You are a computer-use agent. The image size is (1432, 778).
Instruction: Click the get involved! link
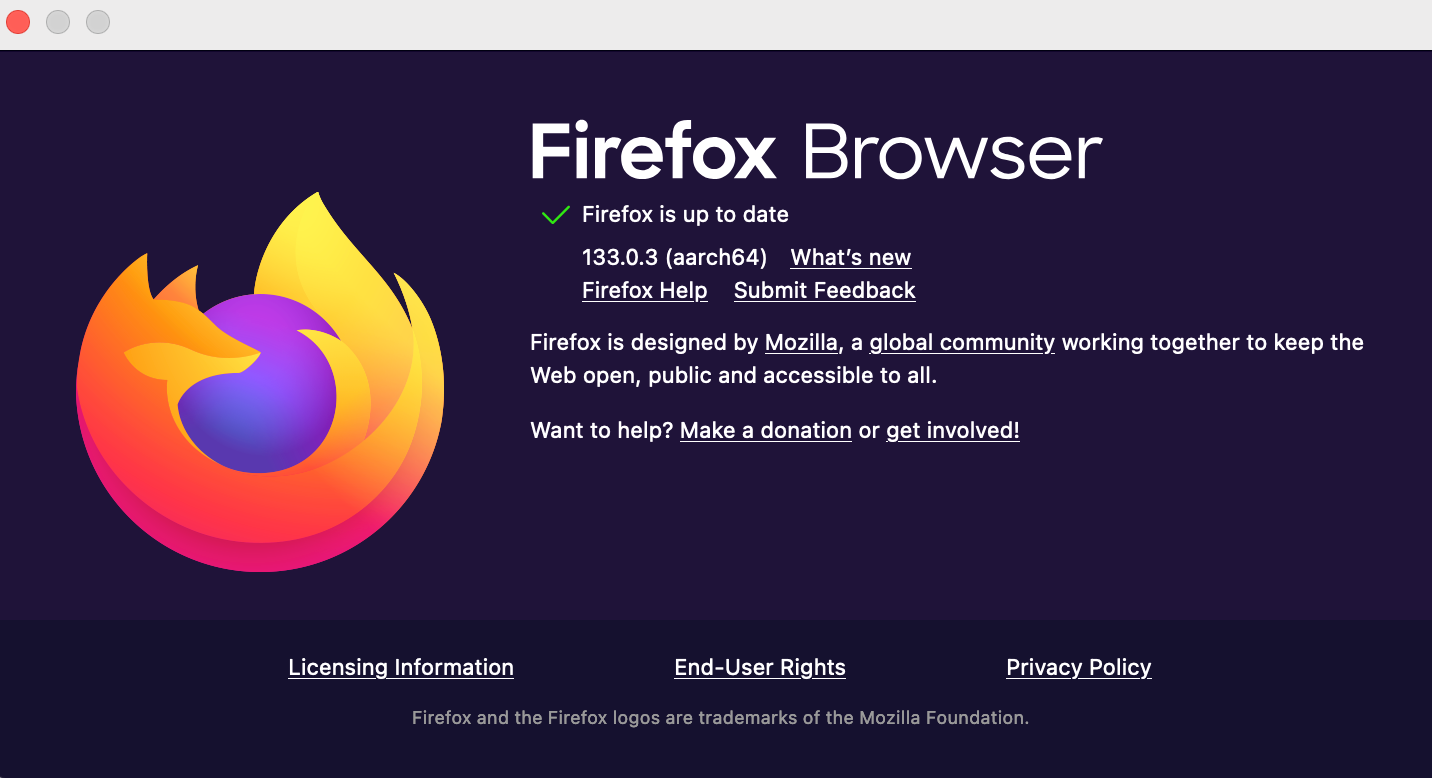pos(953,431)
